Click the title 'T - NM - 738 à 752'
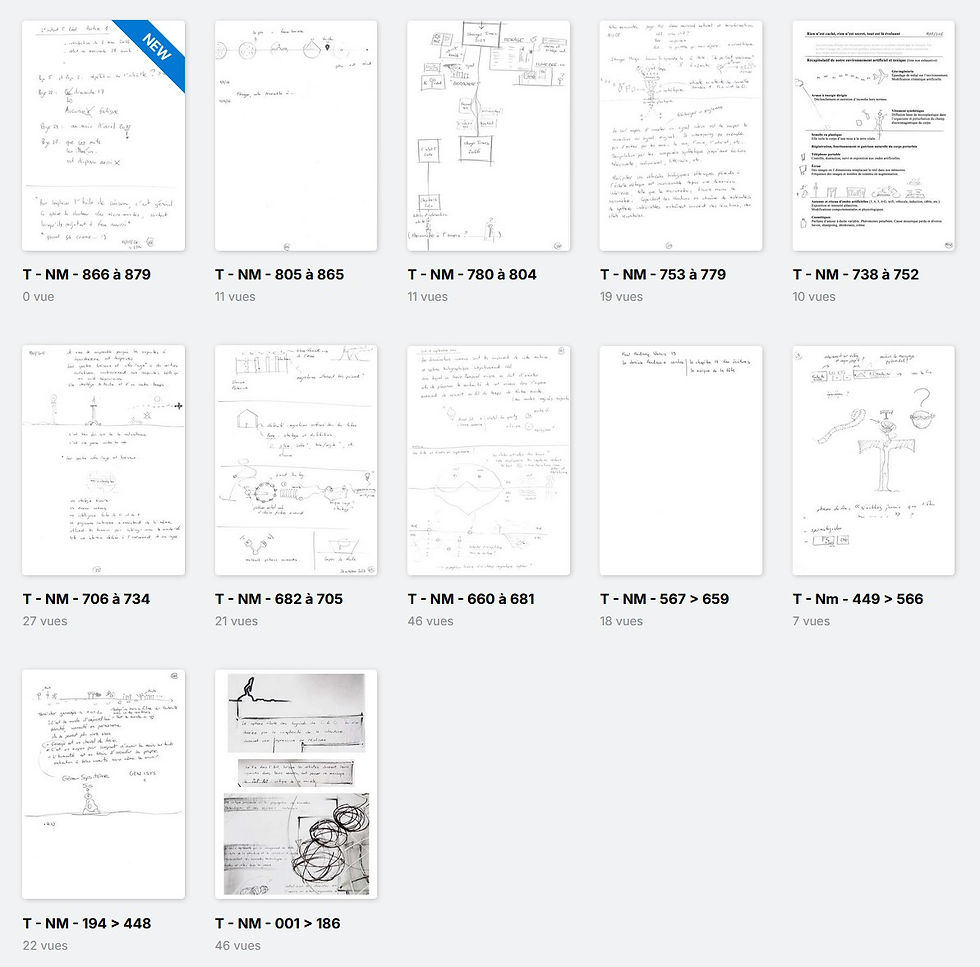The image size is (980, 967). click(x=856, y=274)
